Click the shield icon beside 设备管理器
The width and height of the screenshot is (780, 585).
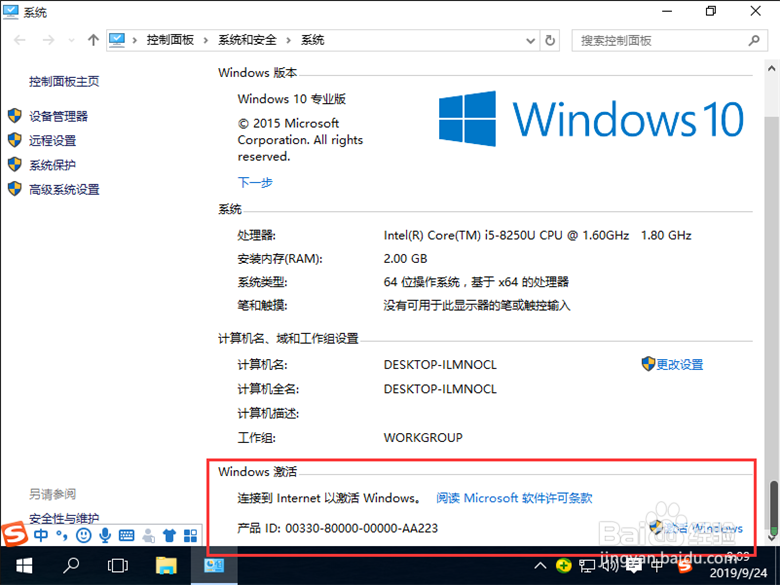[15, 116]
